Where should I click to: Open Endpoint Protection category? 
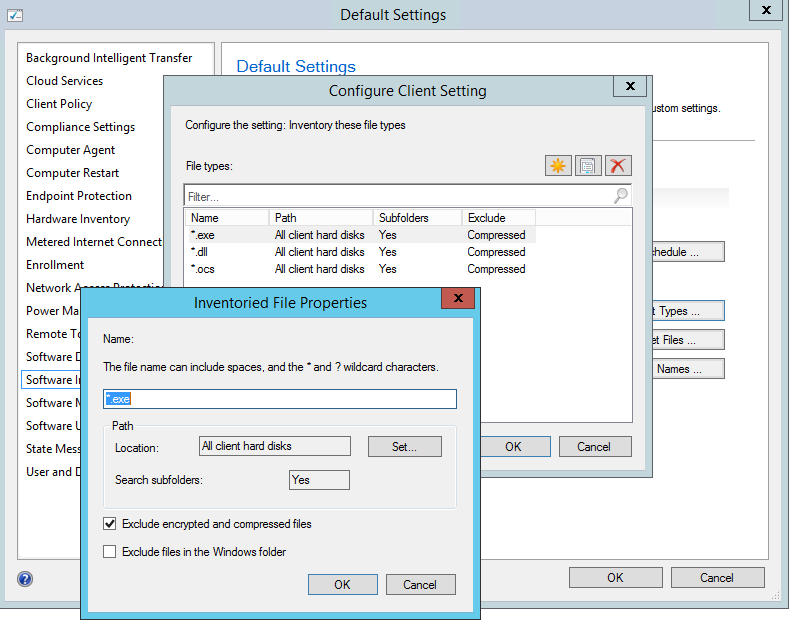(x=79, y=196)
